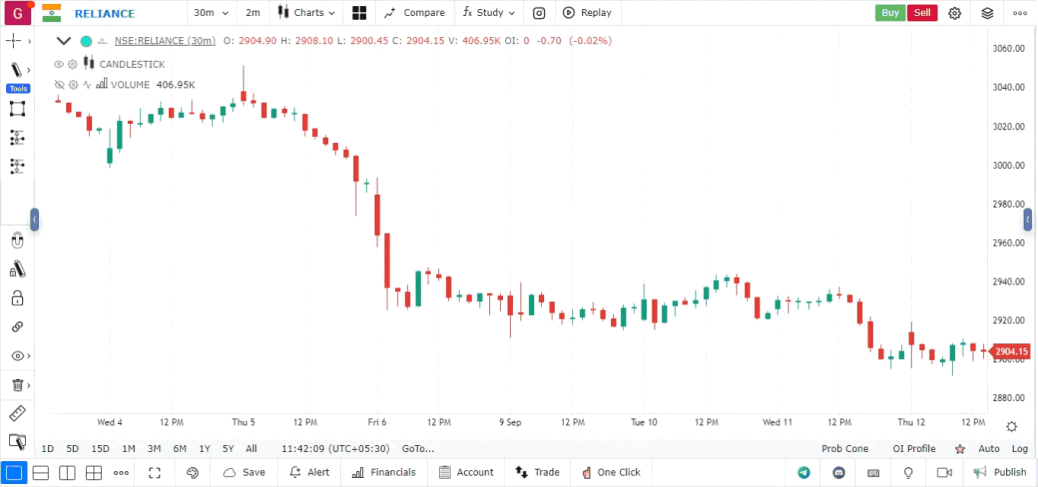Open the chart settings gear
1038x487 pixels.
pyautogui.click(x=955, y=13)
